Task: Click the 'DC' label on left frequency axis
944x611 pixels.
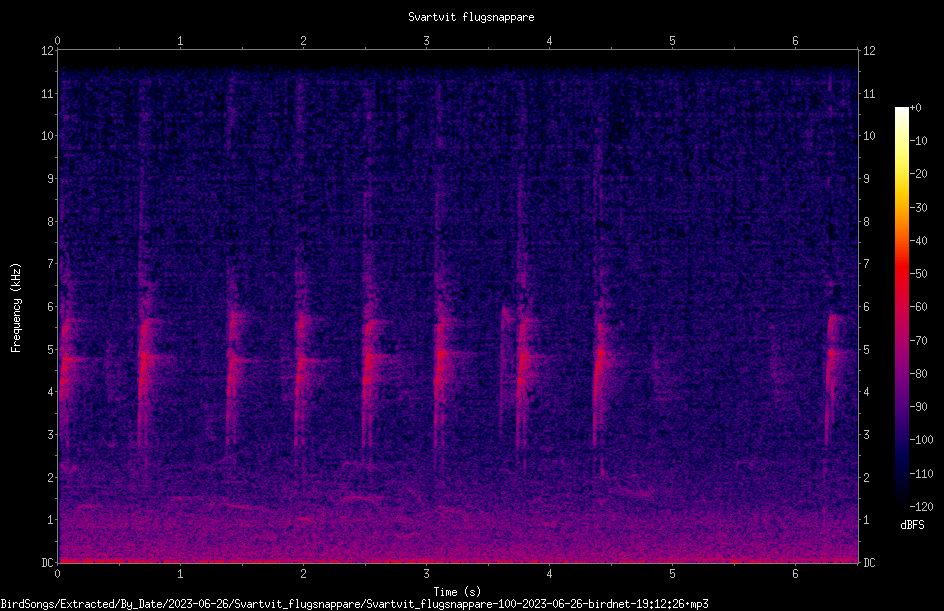Action: coord(47,563)
